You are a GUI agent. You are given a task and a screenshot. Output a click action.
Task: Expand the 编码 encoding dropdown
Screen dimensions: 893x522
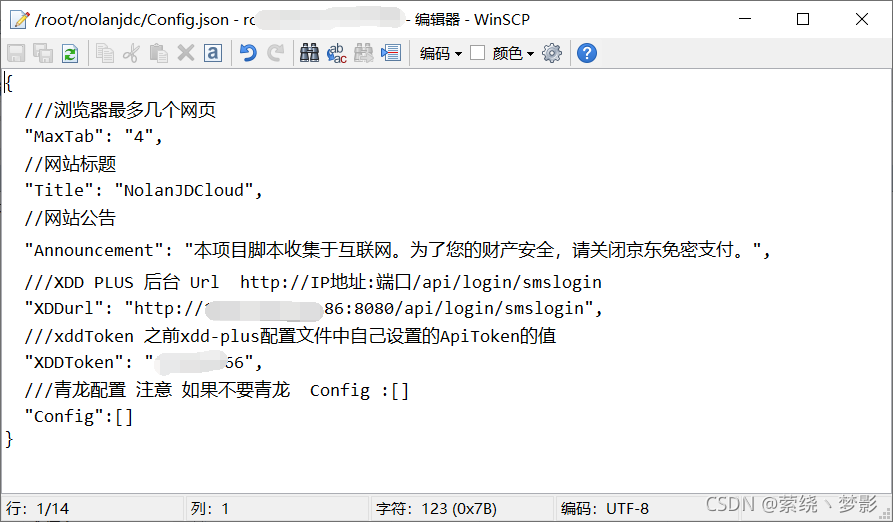point(441,54)
